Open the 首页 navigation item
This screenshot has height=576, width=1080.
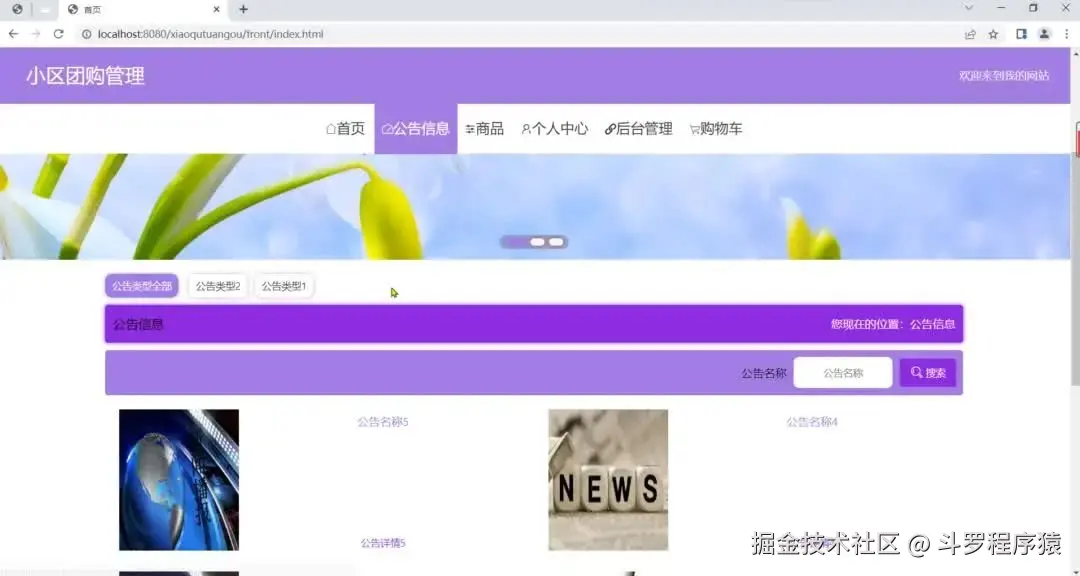tap(345, 129)
